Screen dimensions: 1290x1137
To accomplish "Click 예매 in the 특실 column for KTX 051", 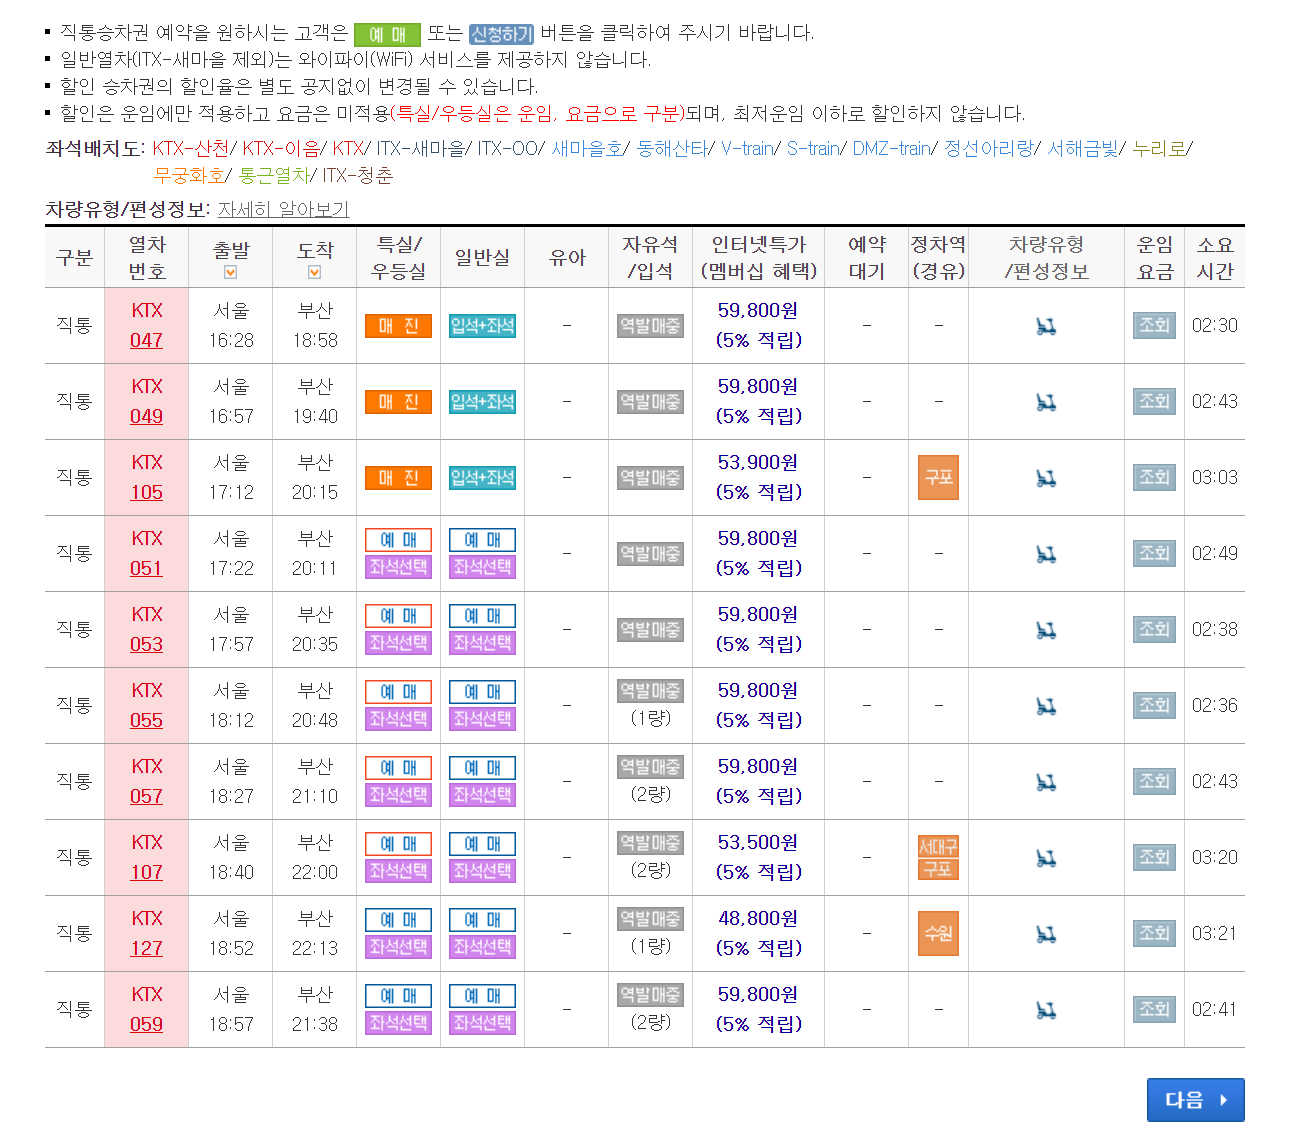I will click(x=398, y=539).
